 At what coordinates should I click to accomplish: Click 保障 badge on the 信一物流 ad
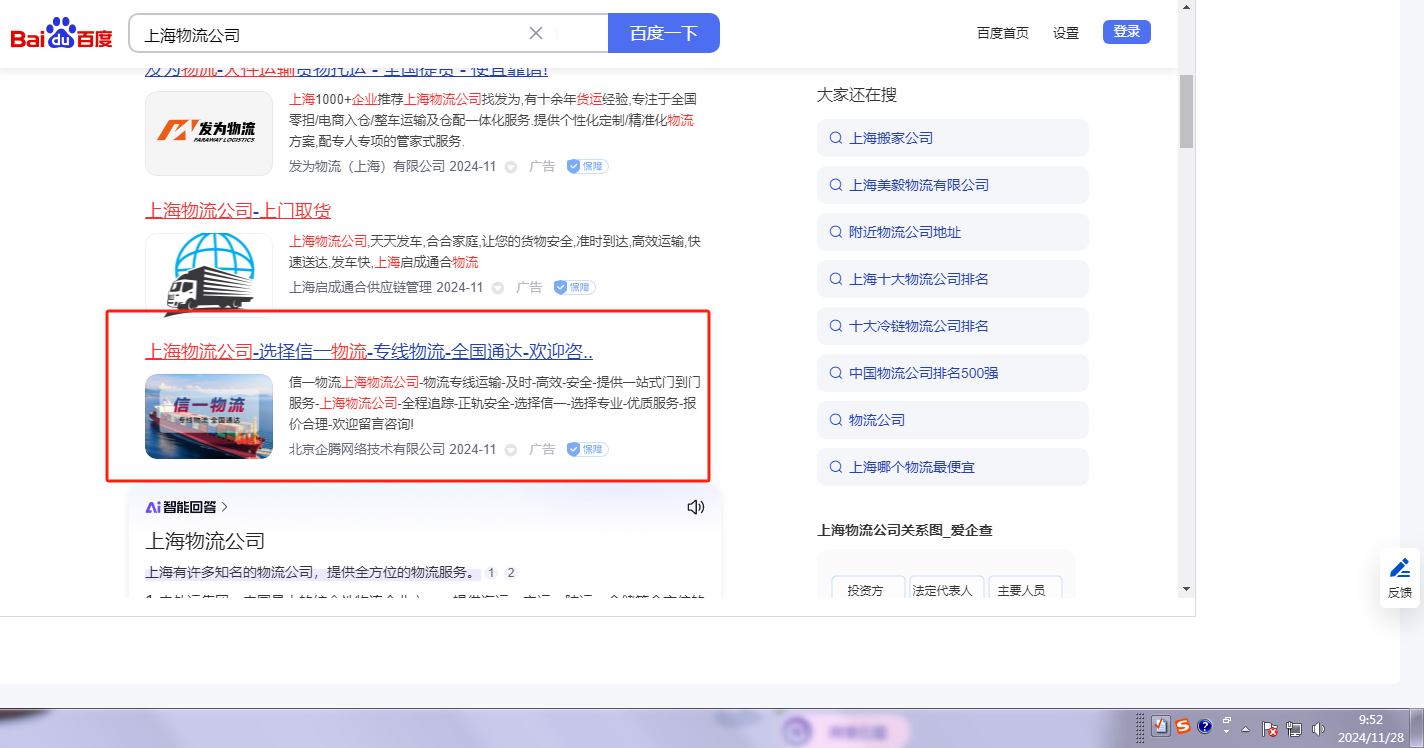588,449
